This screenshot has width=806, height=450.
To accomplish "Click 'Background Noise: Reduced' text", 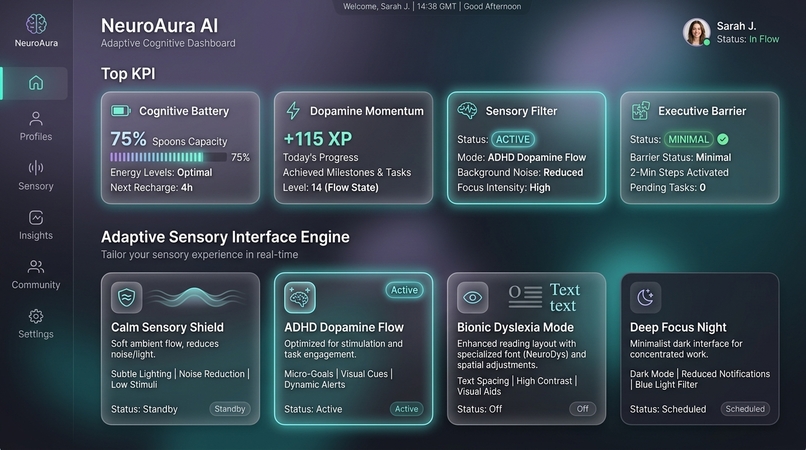I will 520,172.
